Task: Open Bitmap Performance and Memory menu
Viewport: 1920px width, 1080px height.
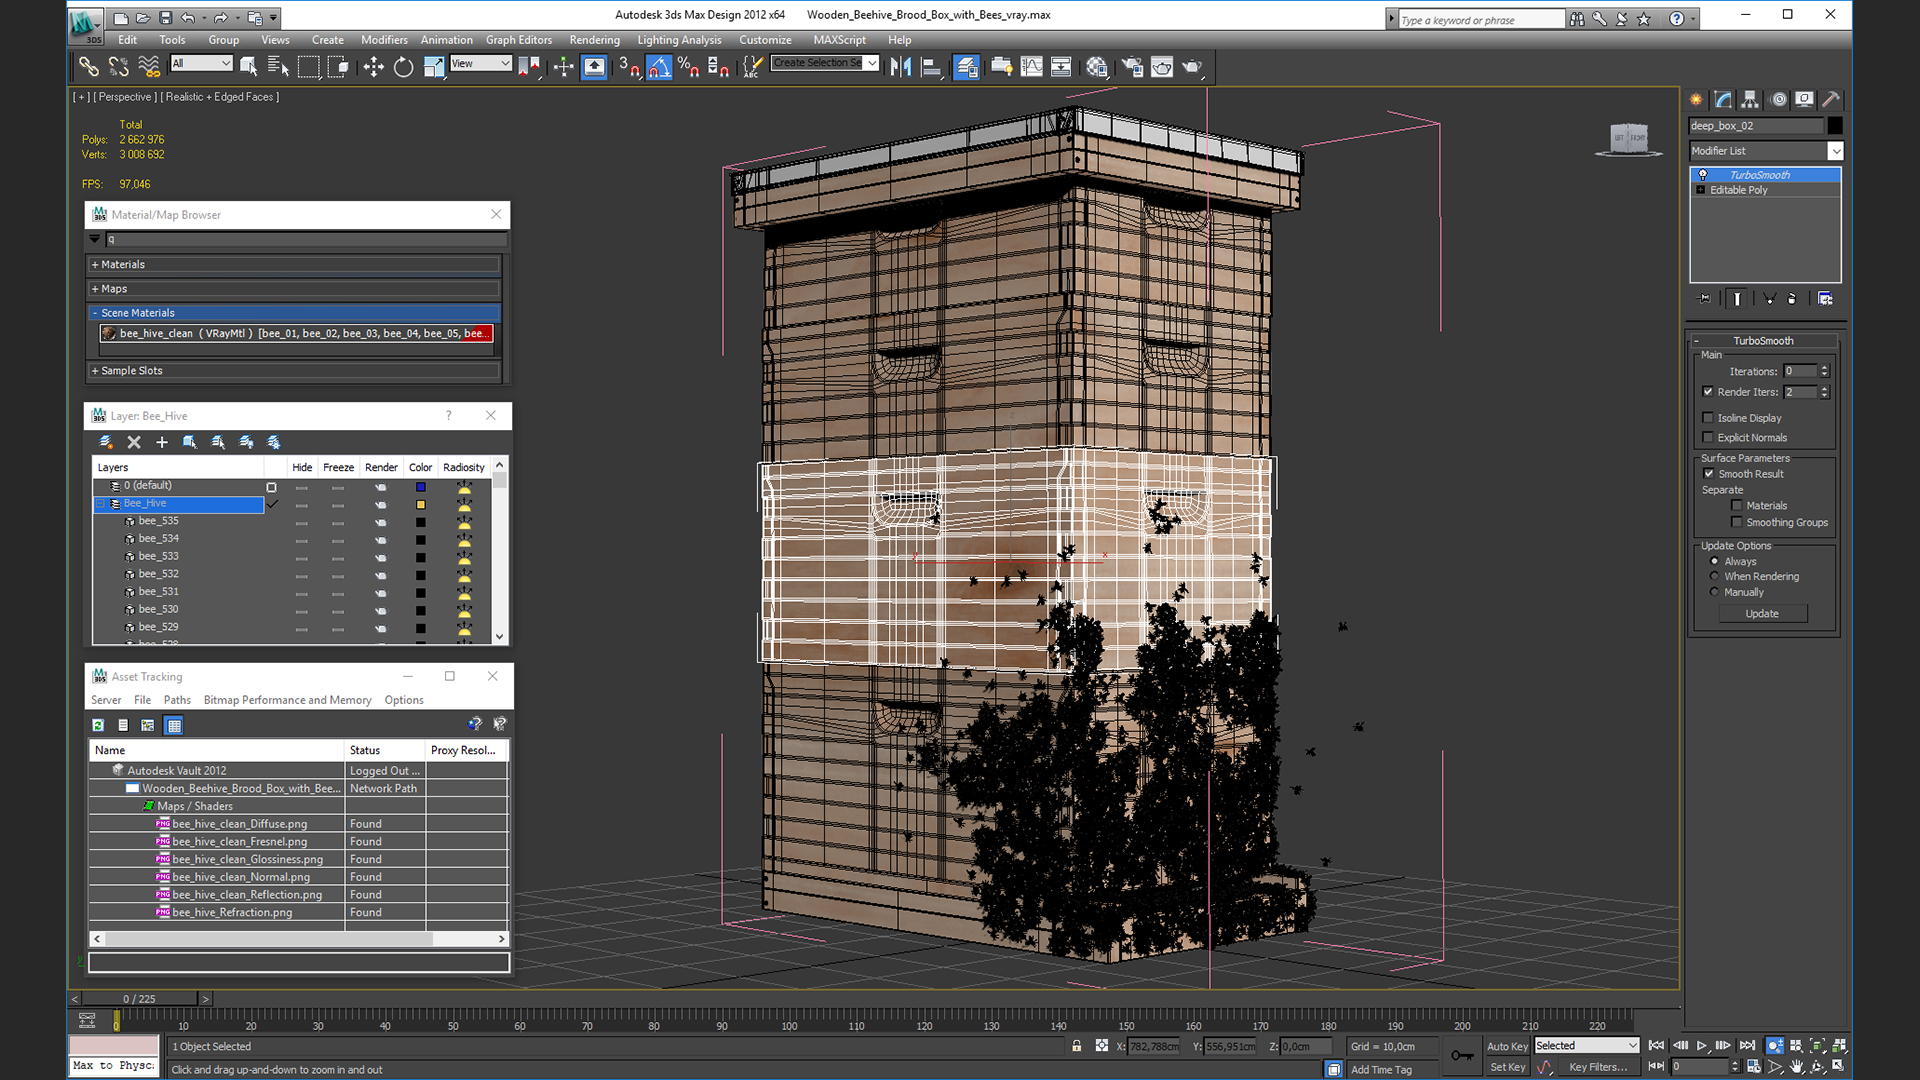Action: 287,700
